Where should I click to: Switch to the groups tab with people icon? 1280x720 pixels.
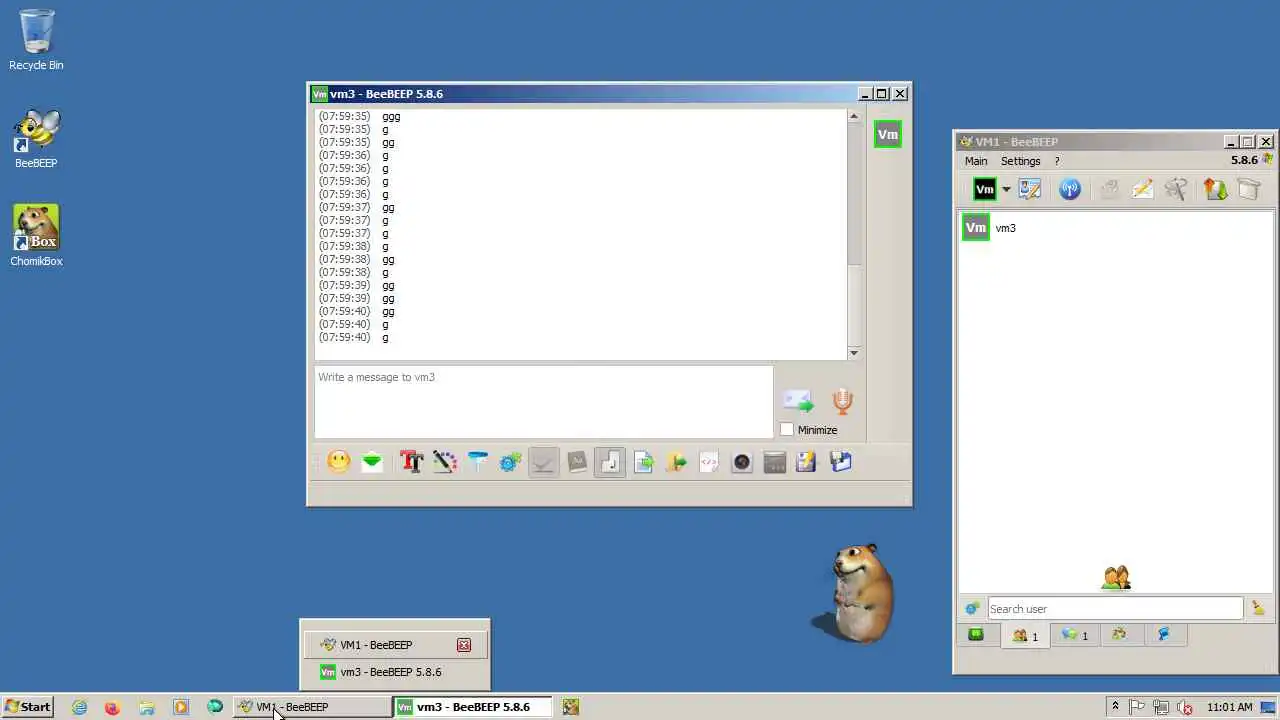tap(1120, 635)
